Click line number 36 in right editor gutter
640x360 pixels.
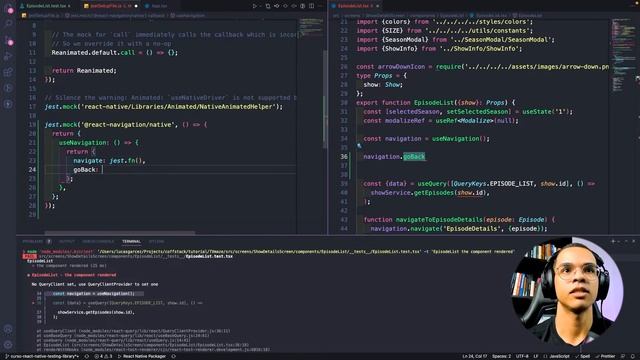tap(344, 157)
